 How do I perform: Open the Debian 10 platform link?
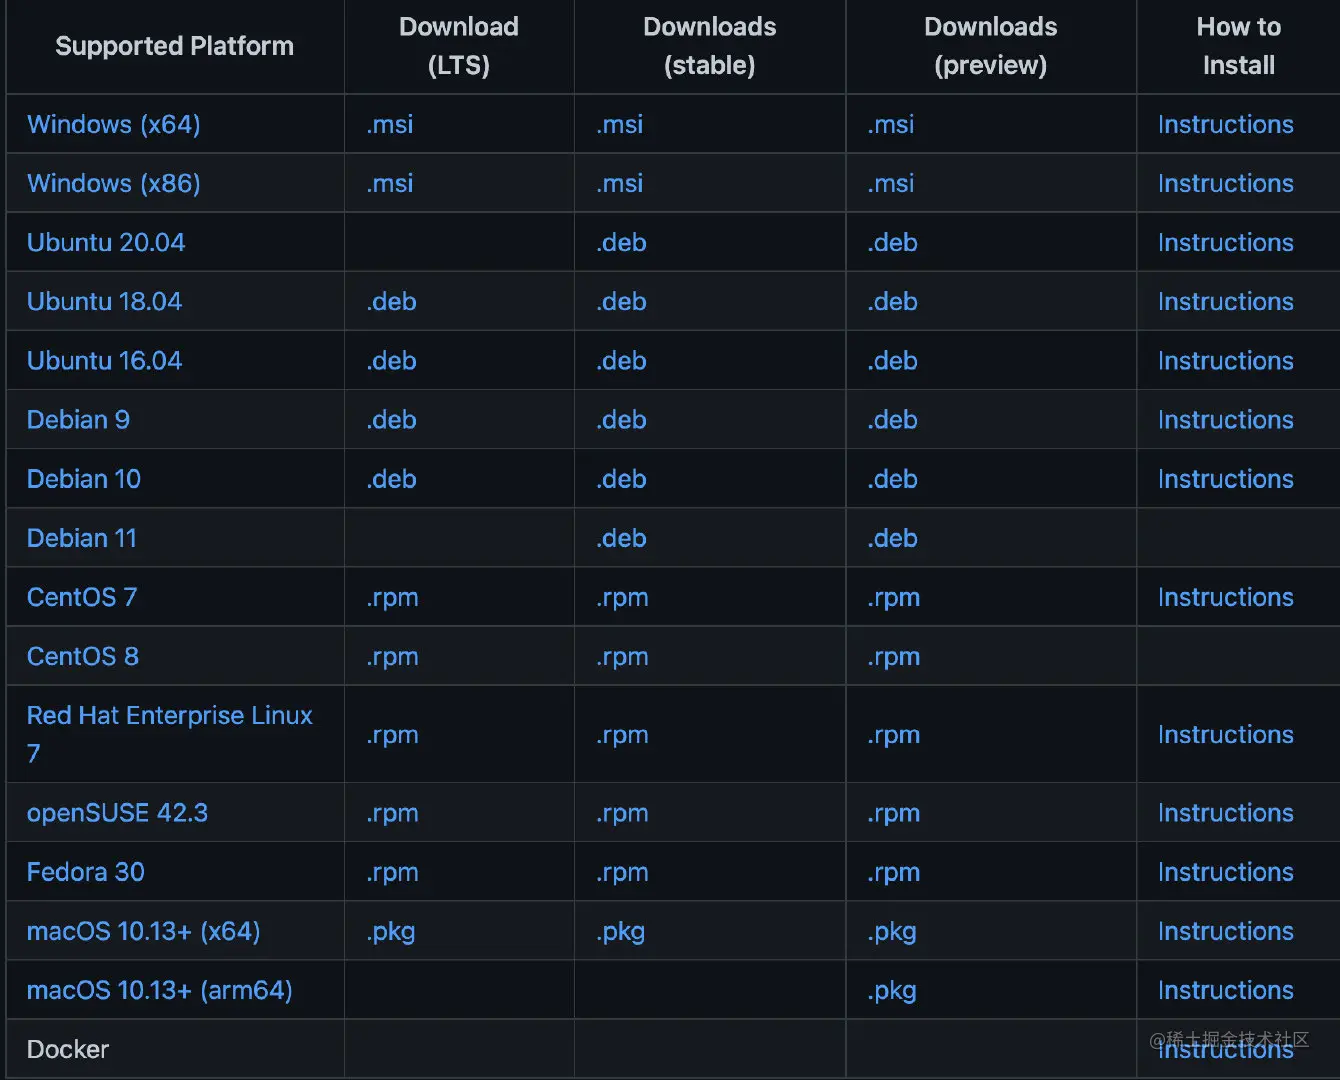tap(84, 478)
